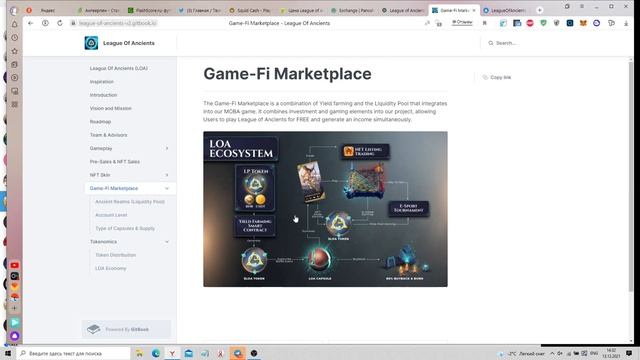This screenshot has width=640, height=360.
Task: Open YouTube from the browser sidebar
Action: (15, 265)
